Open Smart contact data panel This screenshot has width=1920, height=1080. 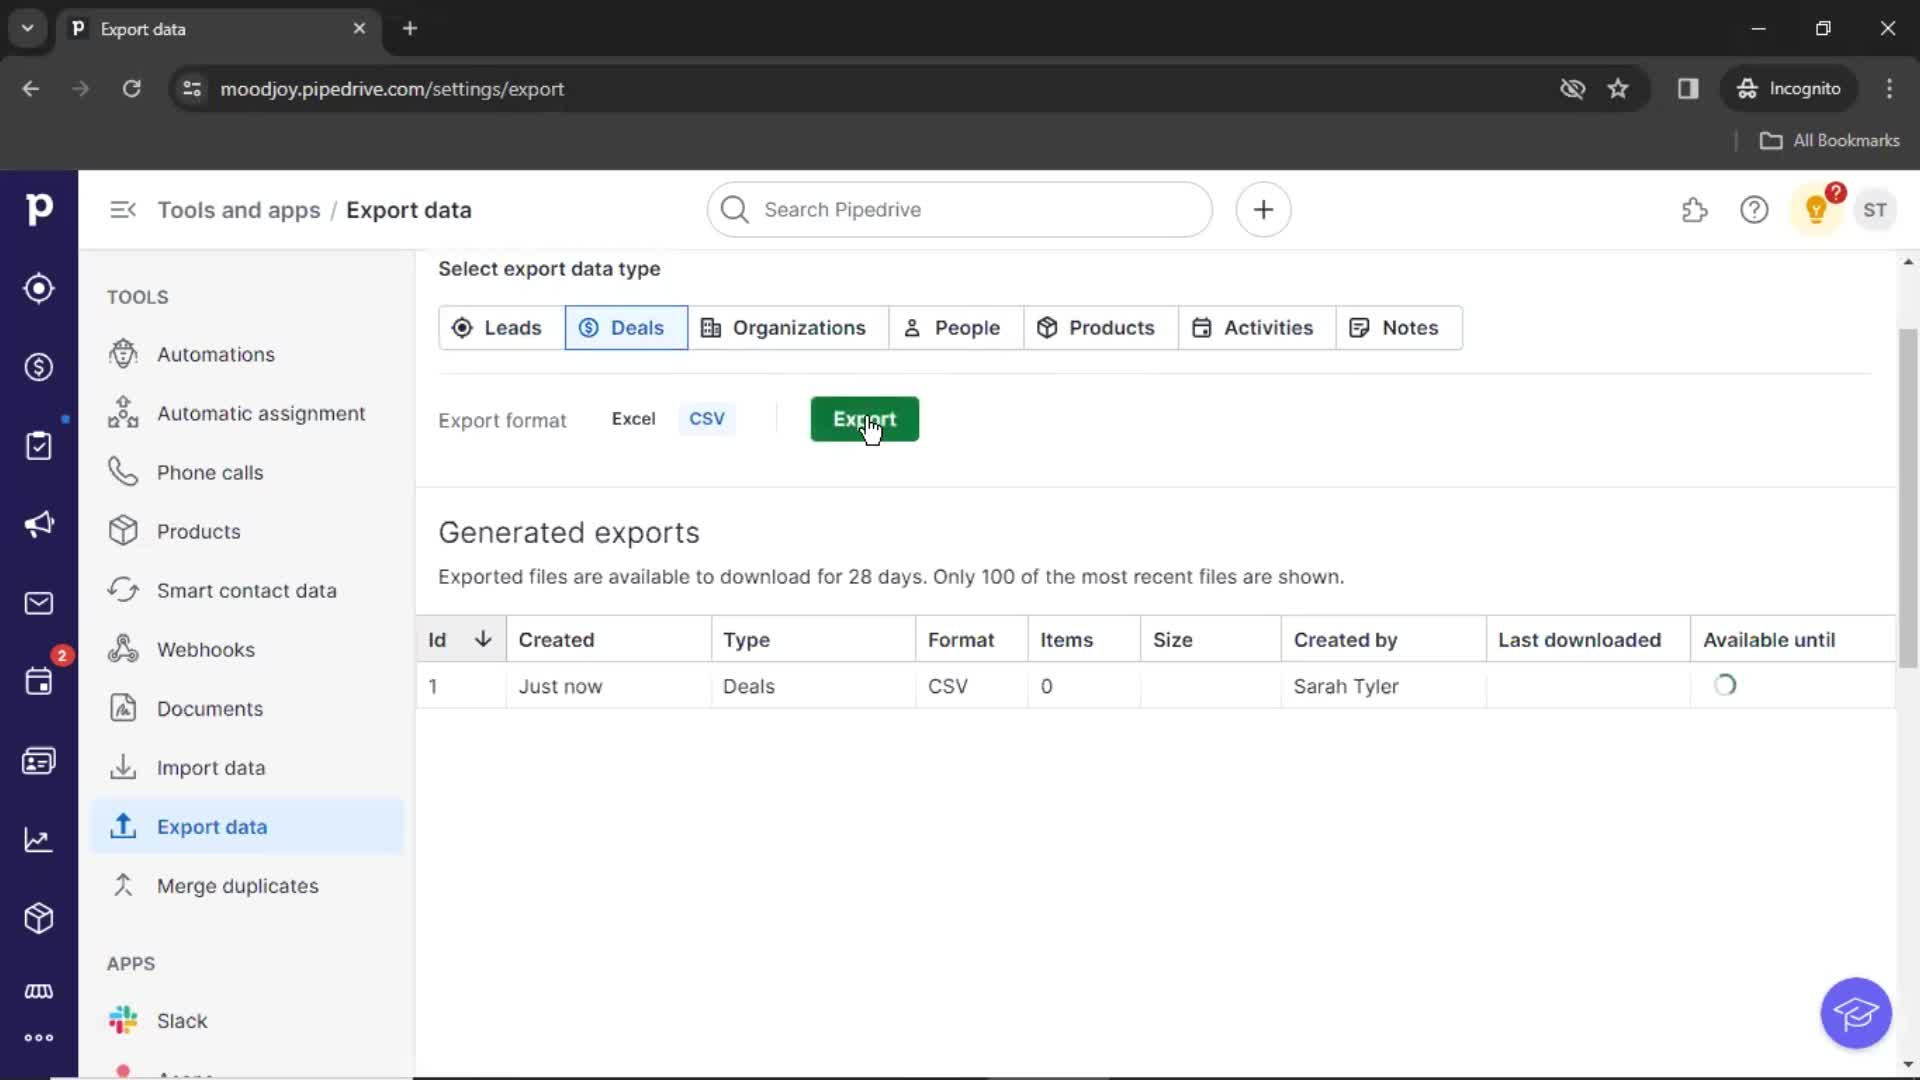(x=247, y=589)
